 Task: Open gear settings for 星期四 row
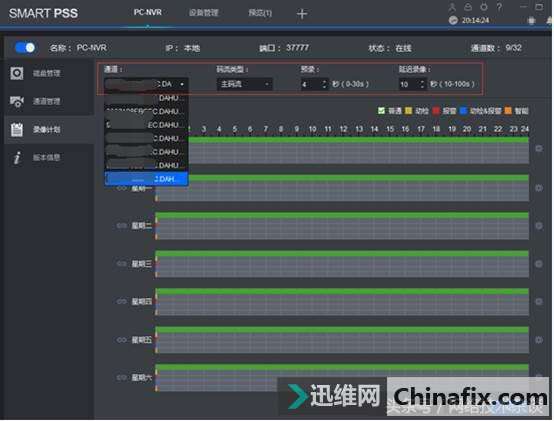coord(539,302)
